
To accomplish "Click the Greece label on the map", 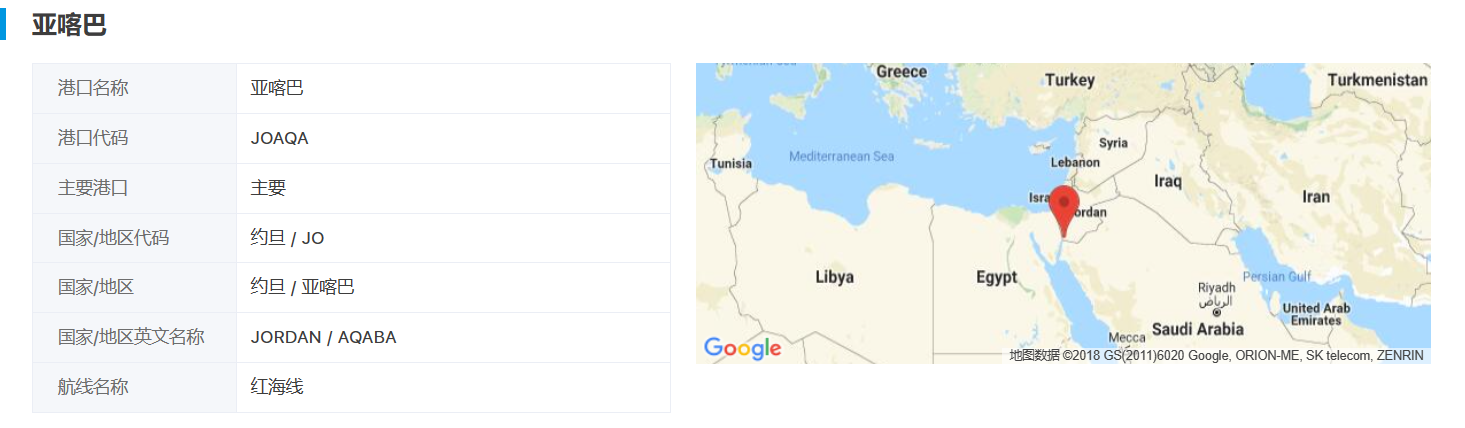I will coord(901,72).
